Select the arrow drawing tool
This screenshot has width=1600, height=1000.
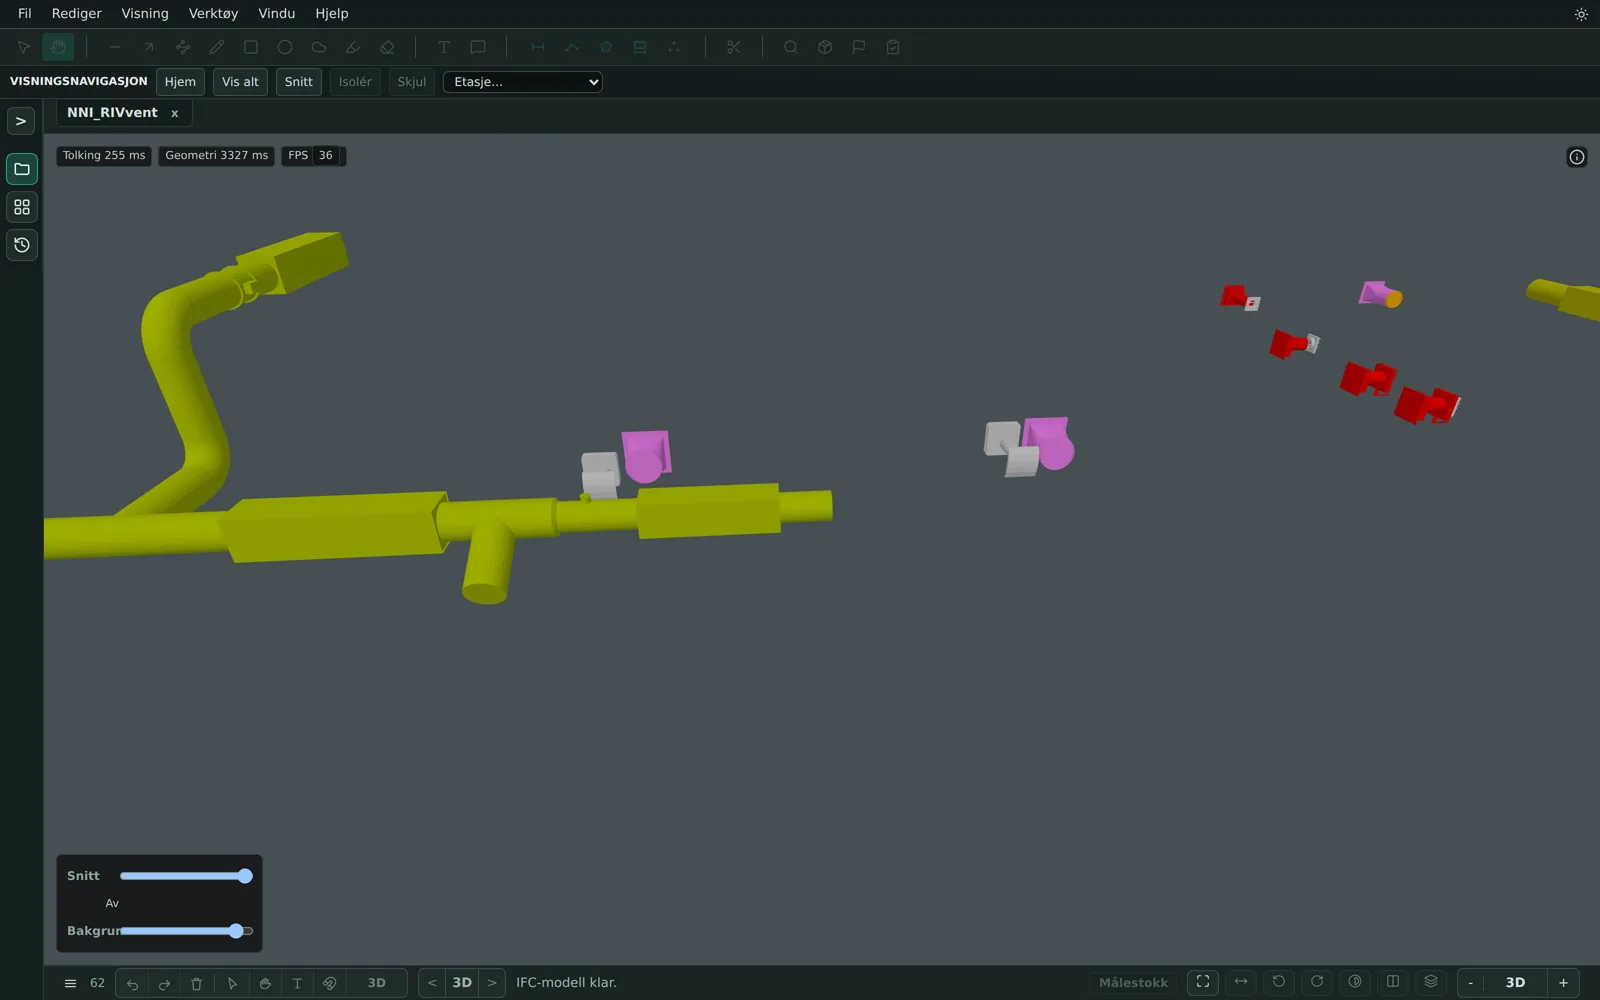click(x=149, y=47)
